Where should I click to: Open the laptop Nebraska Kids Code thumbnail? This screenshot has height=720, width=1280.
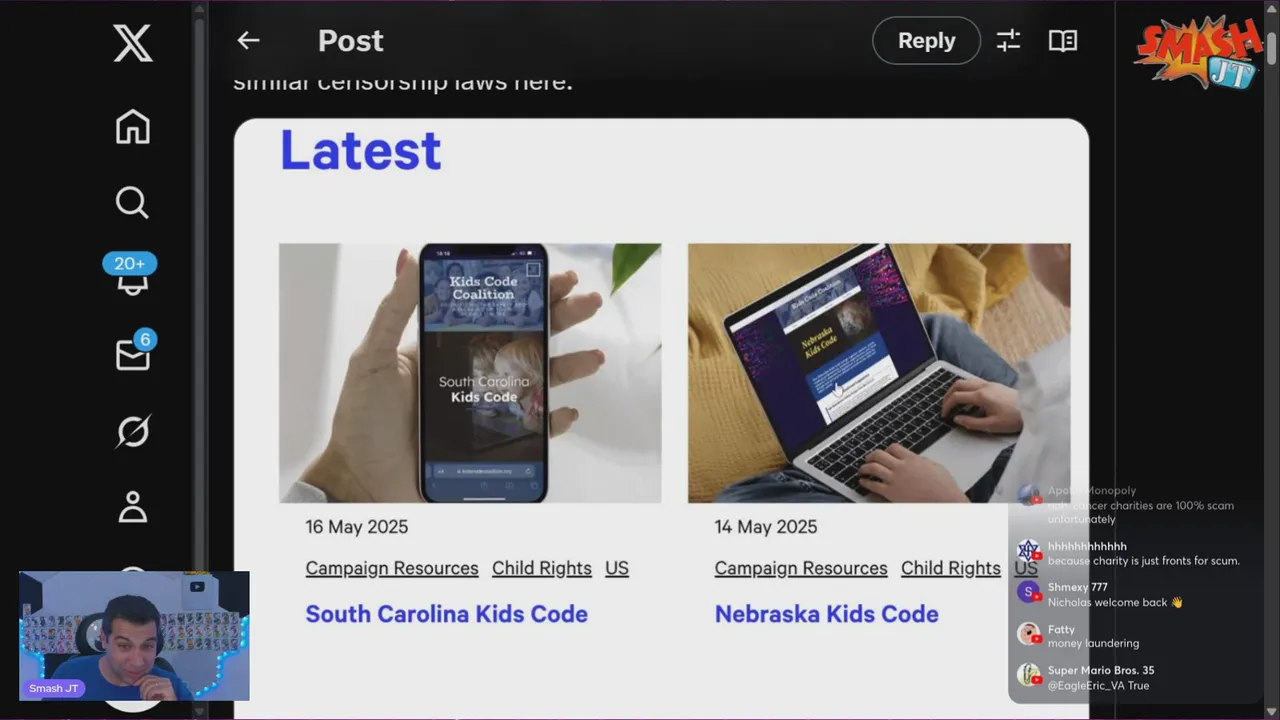[879, 373]
